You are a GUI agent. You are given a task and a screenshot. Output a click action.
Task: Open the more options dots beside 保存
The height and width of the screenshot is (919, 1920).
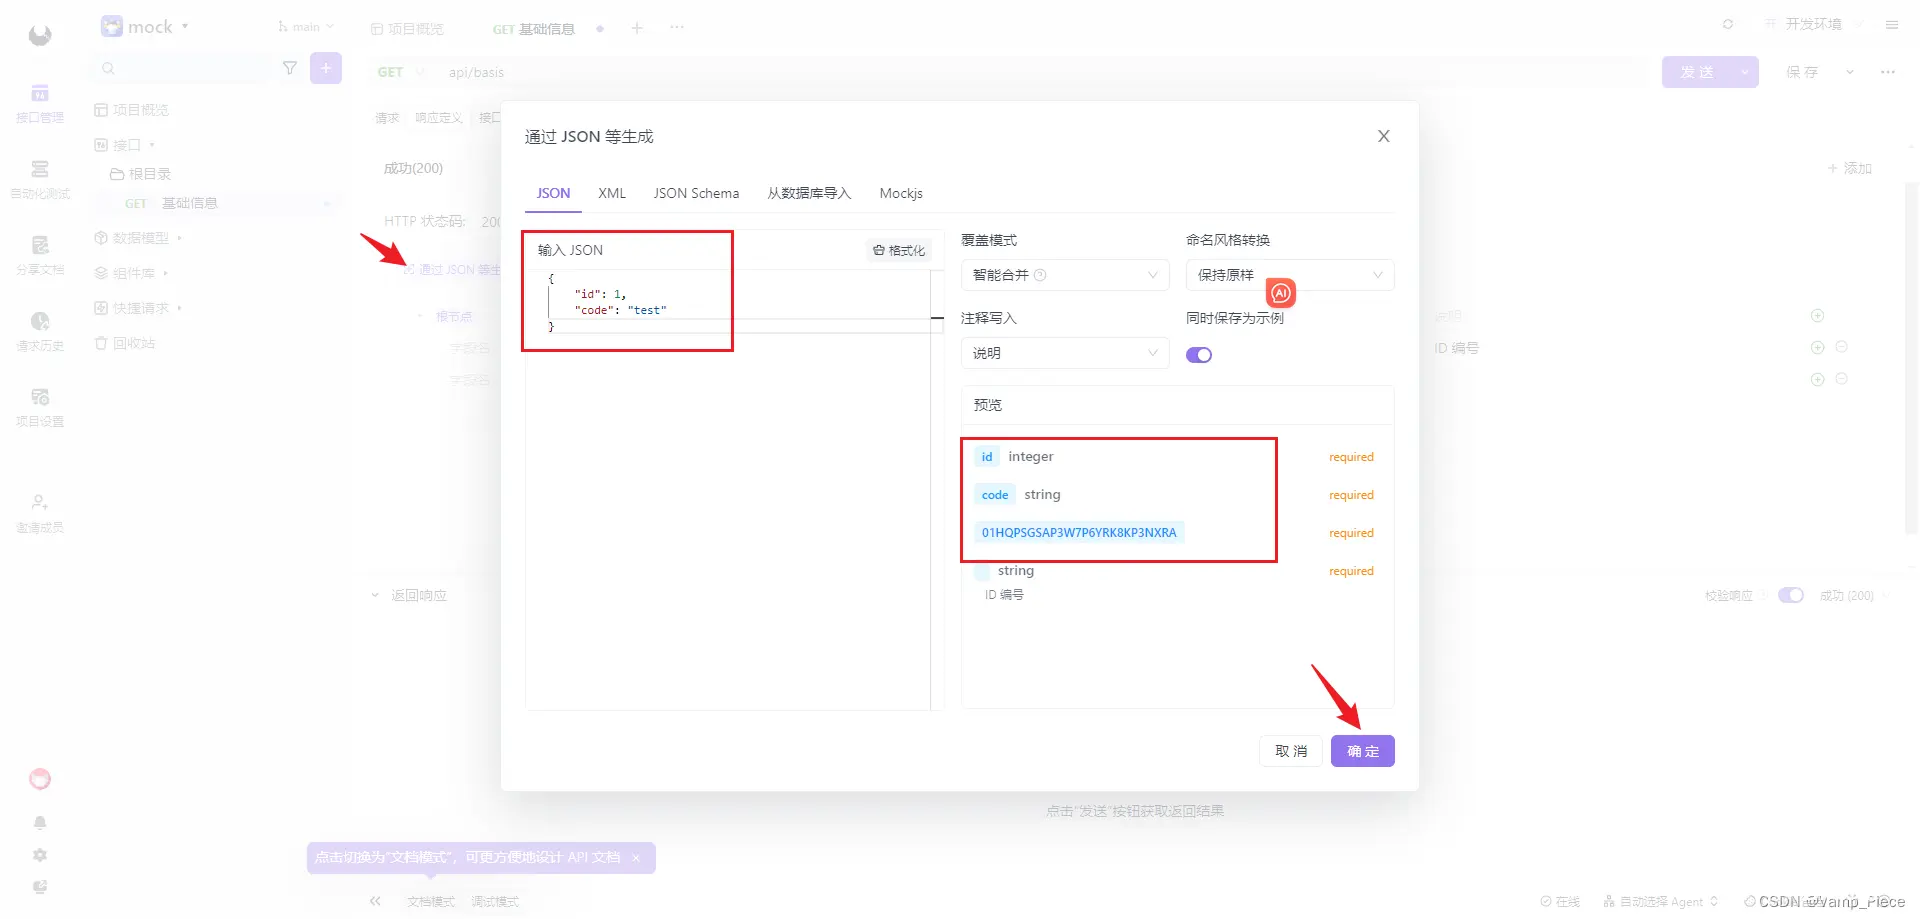click(1888, 72)
